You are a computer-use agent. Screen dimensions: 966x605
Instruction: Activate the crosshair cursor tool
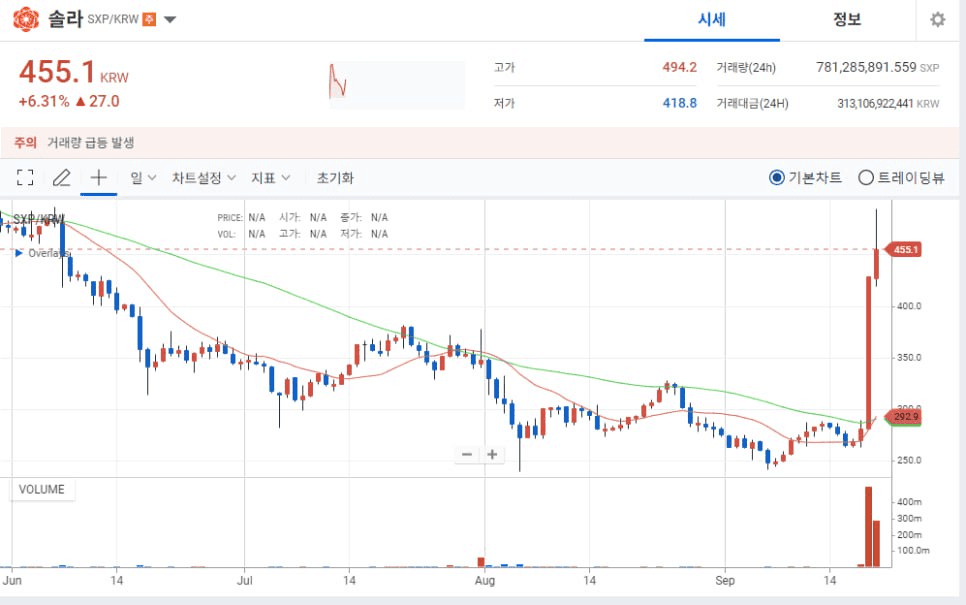point(99,178)
